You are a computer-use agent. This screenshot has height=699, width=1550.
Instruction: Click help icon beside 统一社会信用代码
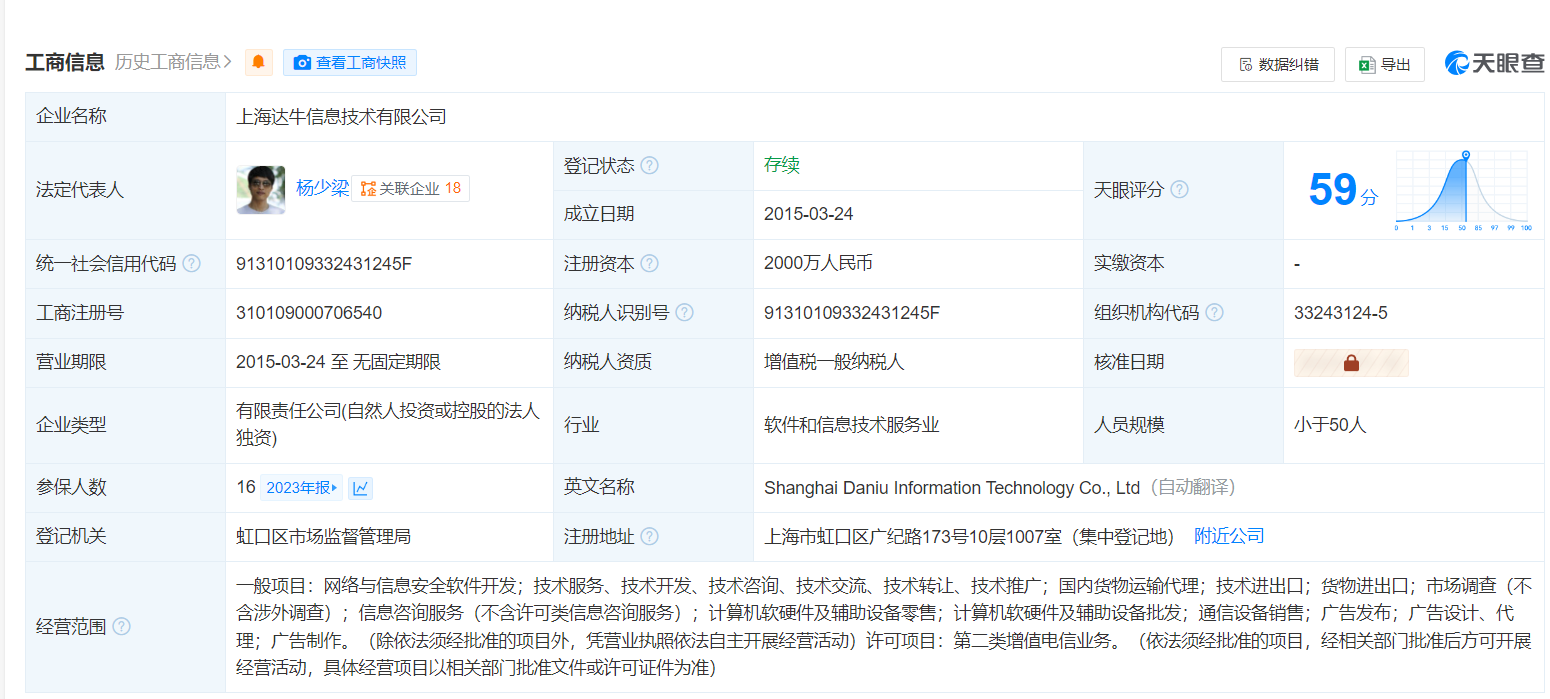[191, 264]
